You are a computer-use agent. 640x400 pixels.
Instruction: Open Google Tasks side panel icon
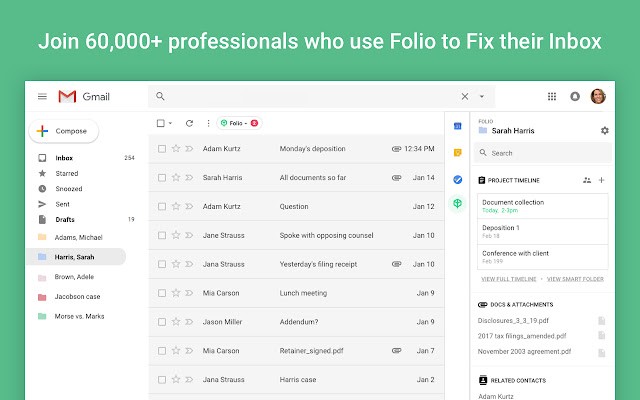(457, 179)
